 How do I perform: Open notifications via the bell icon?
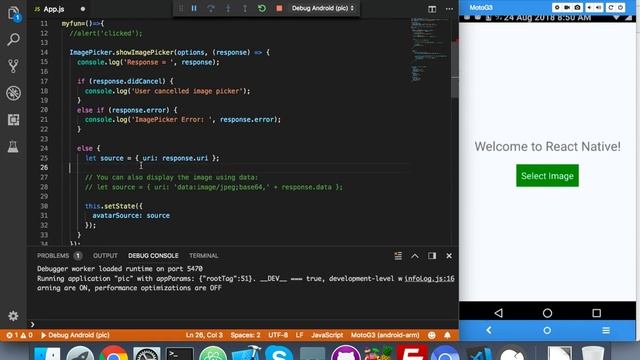(x=447, y=335)
